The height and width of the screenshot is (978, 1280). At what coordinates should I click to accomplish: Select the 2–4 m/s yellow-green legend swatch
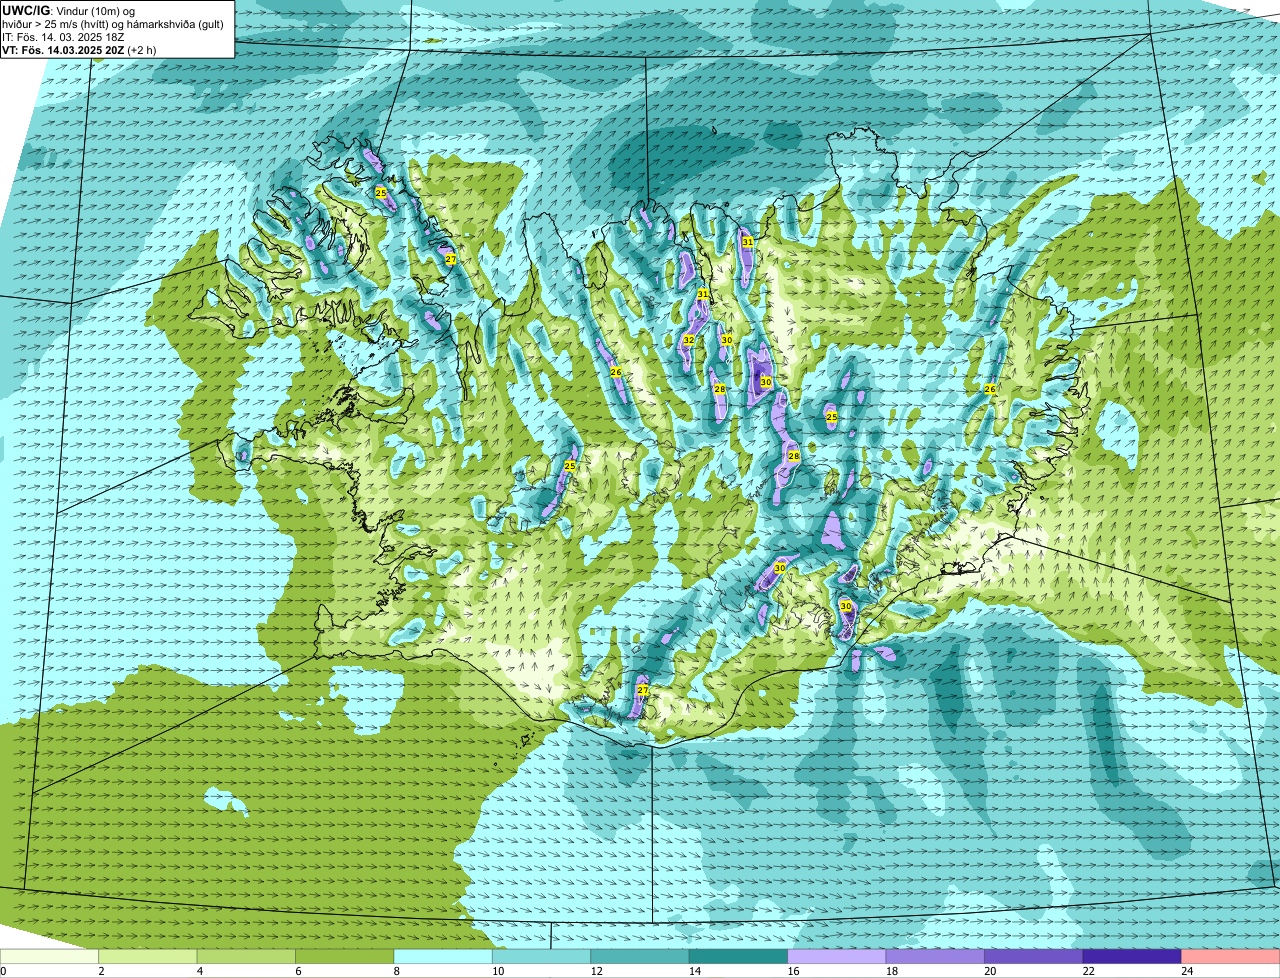tap(148, 956)
